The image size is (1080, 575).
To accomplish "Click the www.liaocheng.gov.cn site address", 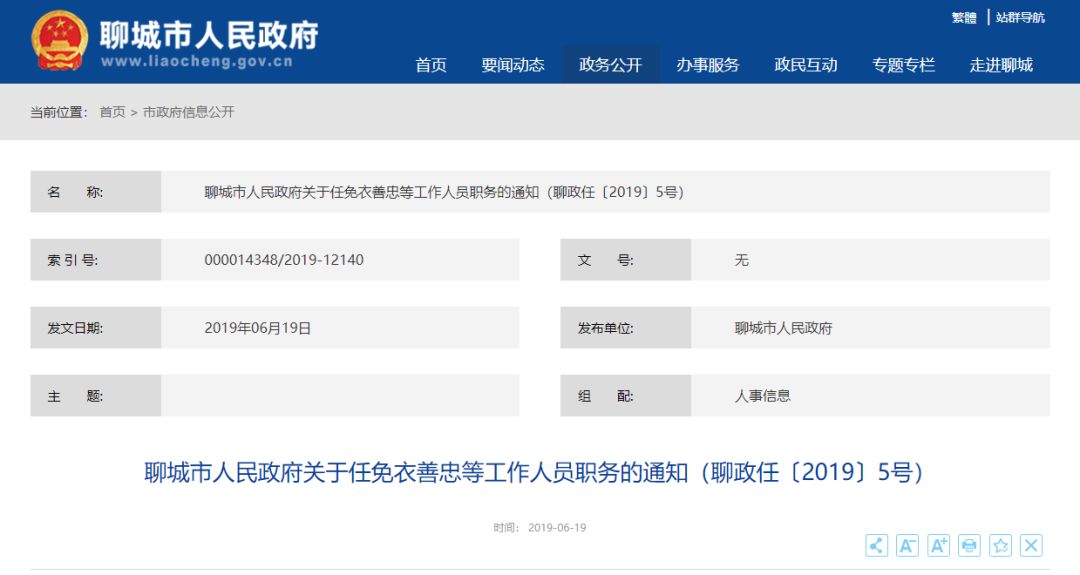I will (196, 62).
